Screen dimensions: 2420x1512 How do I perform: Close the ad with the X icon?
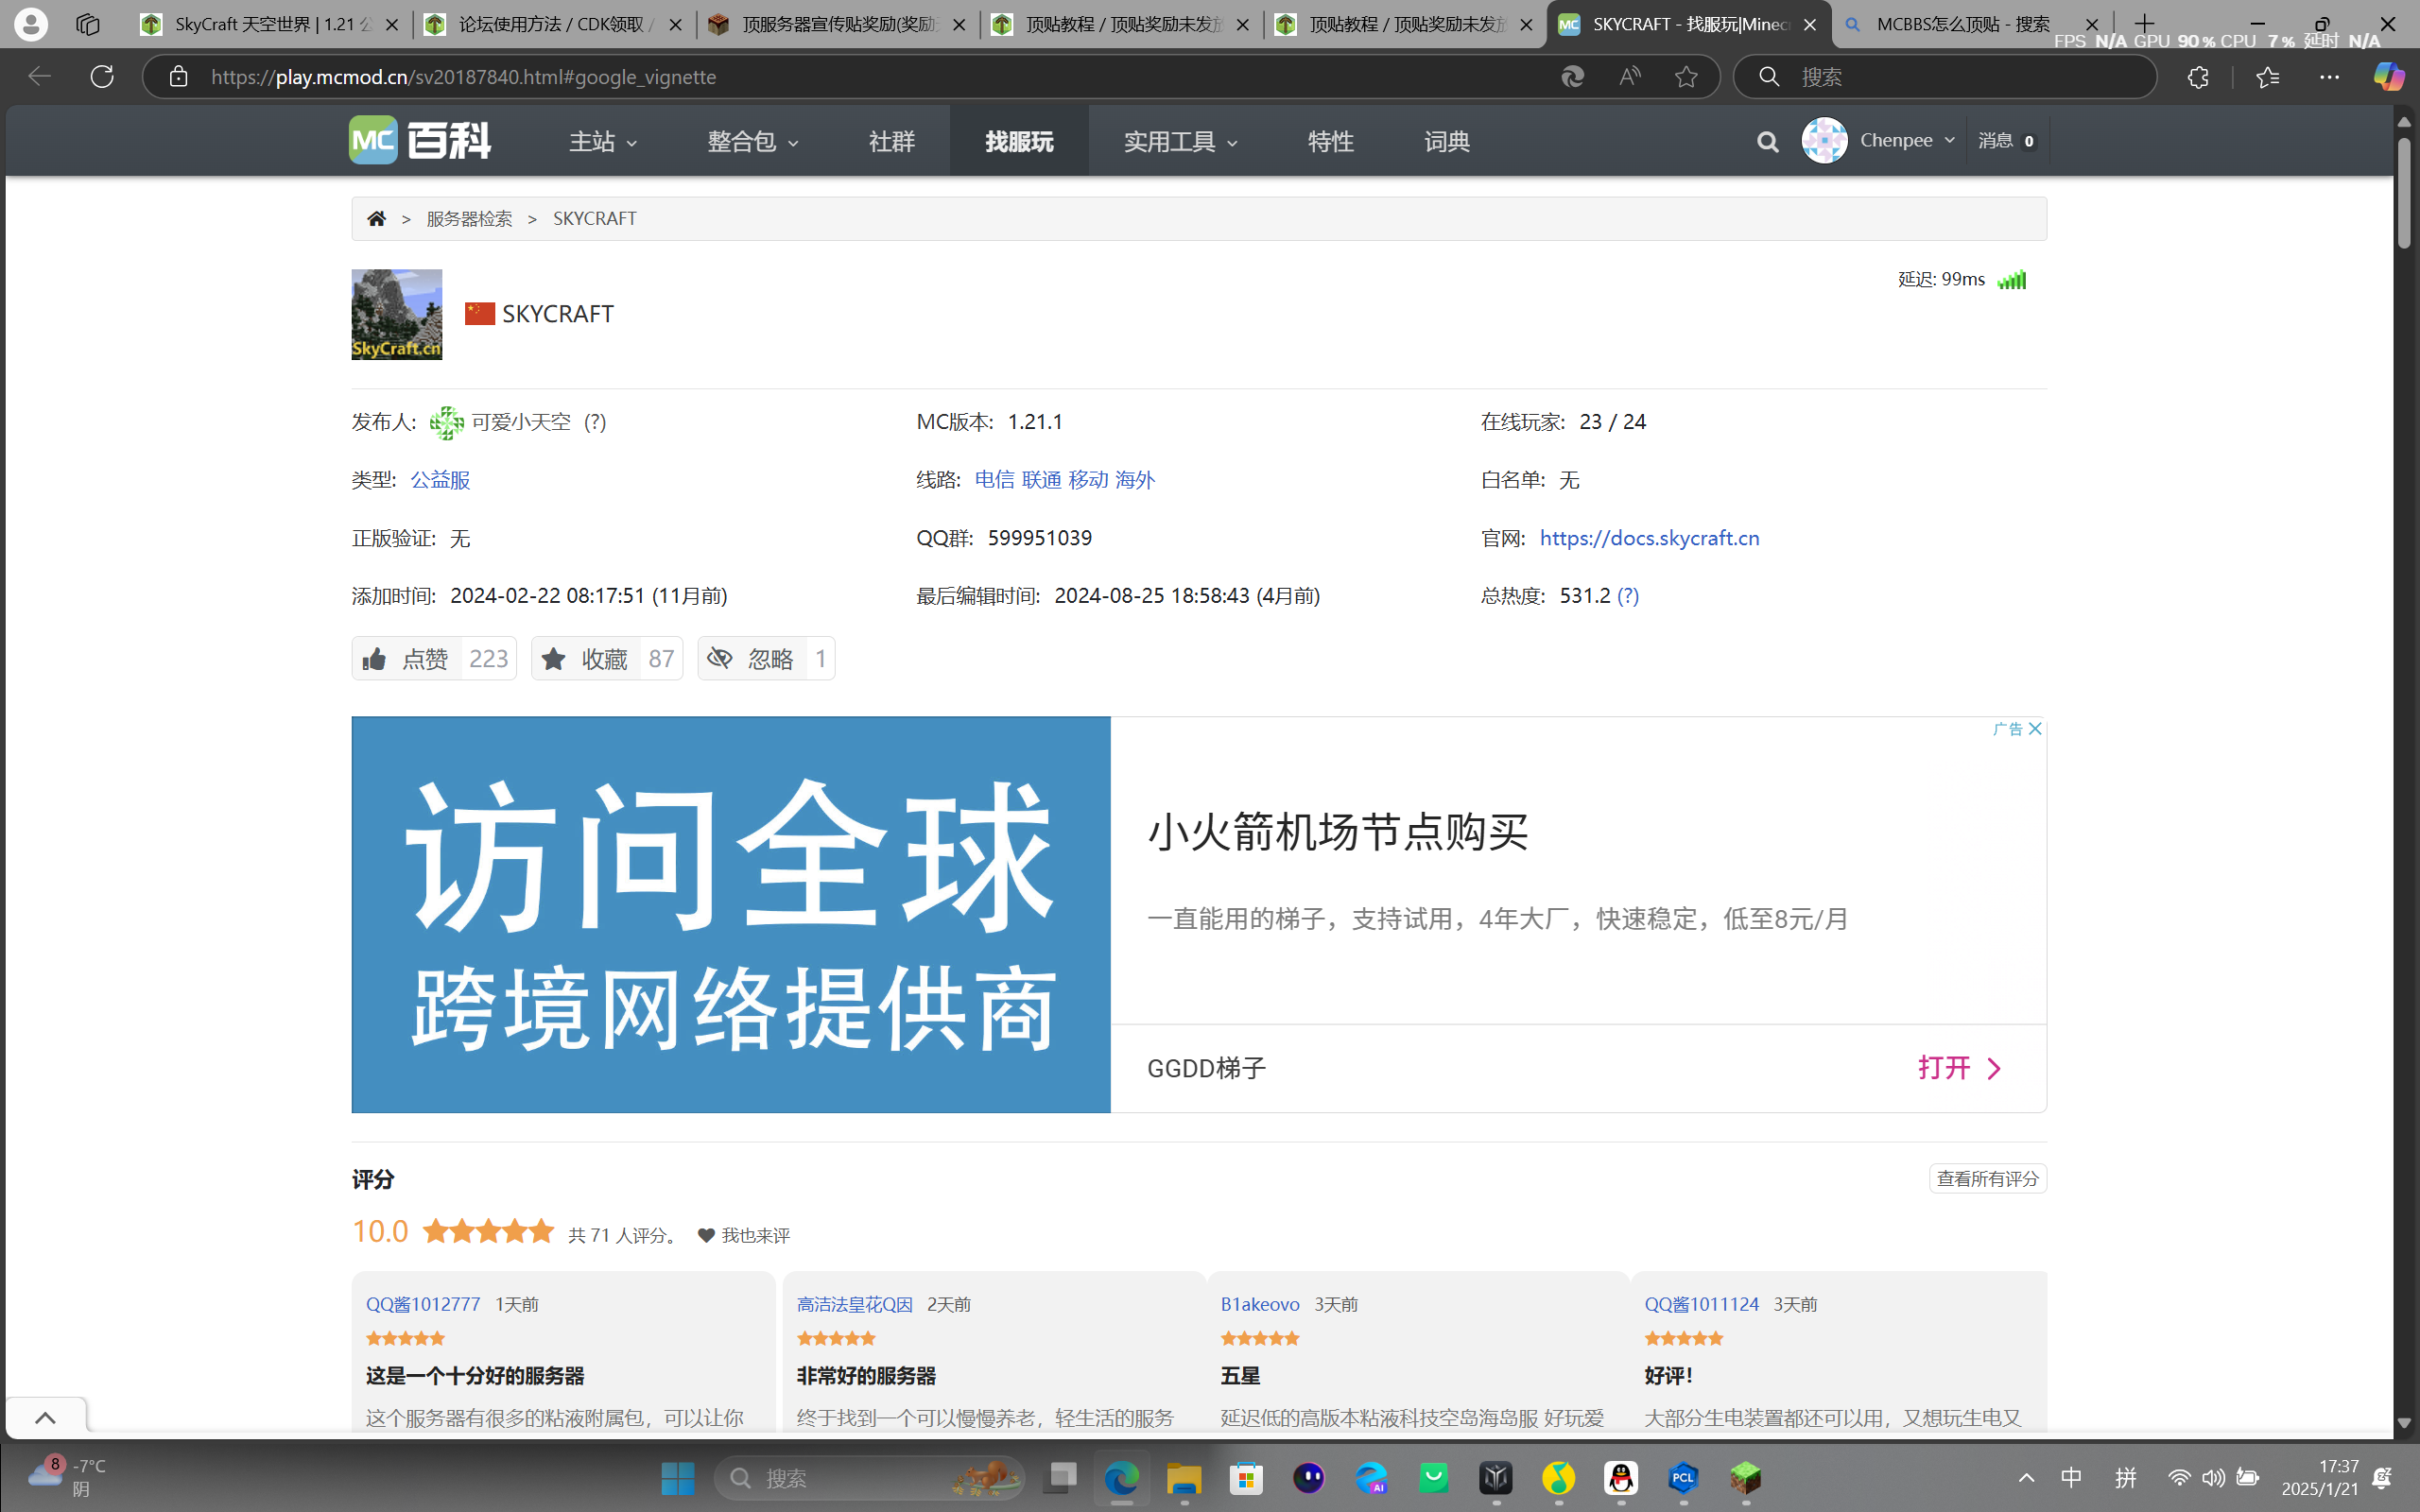click(x=2035, y=728)
